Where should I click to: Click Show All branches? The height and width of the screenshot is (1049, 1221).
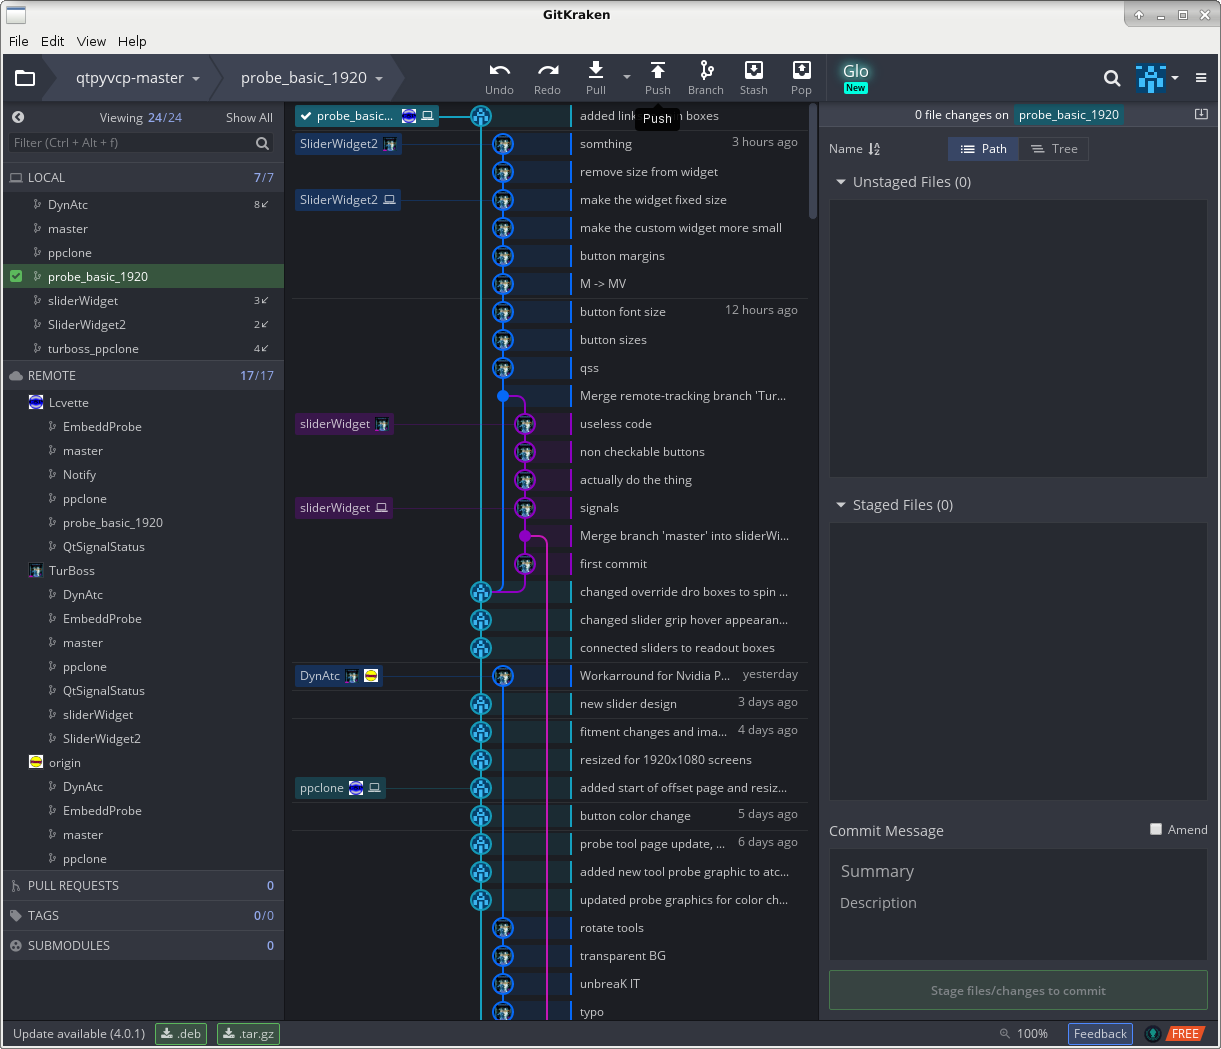(x=249, y=117)
